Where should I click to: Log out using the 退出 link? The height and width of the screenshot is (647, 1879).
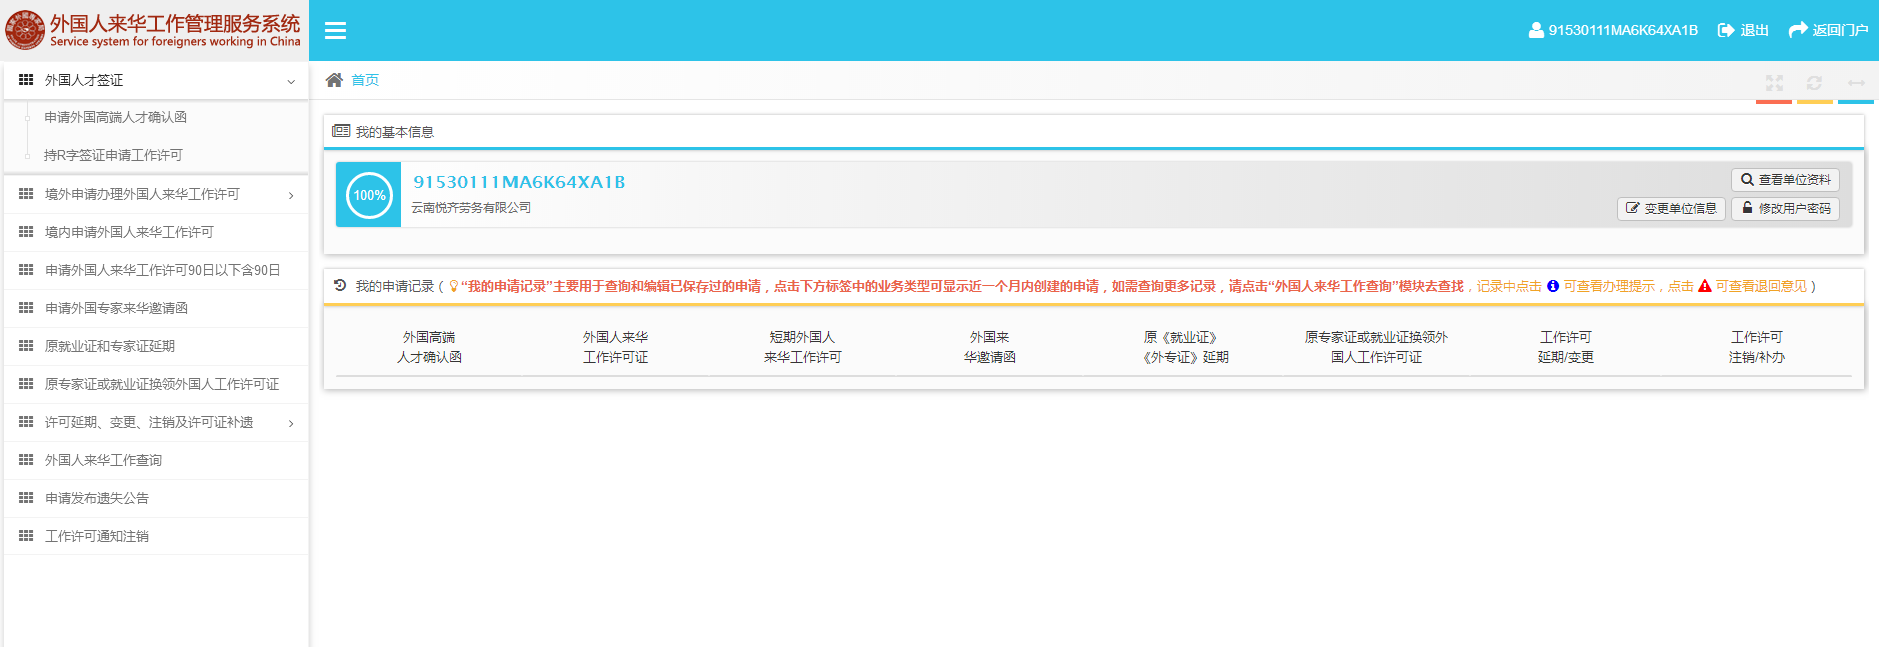(x=1743, y=30)
